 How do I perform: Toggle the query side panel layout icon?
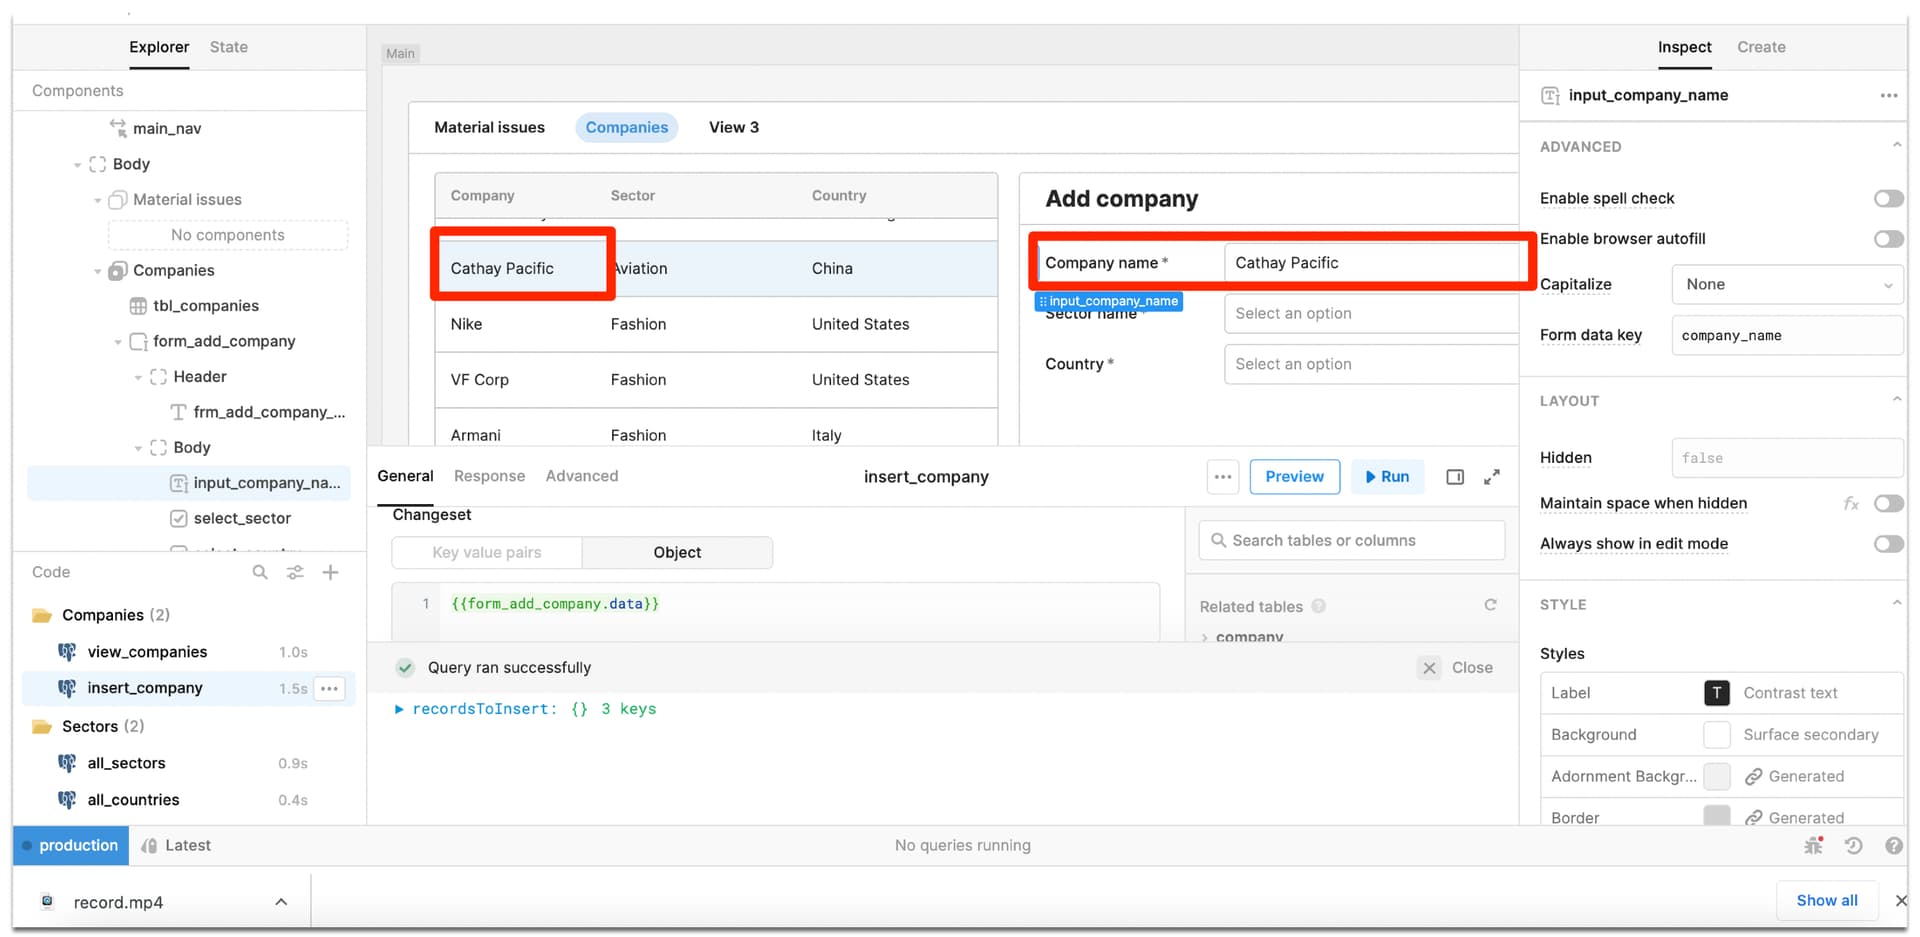tap(1455, 477)
